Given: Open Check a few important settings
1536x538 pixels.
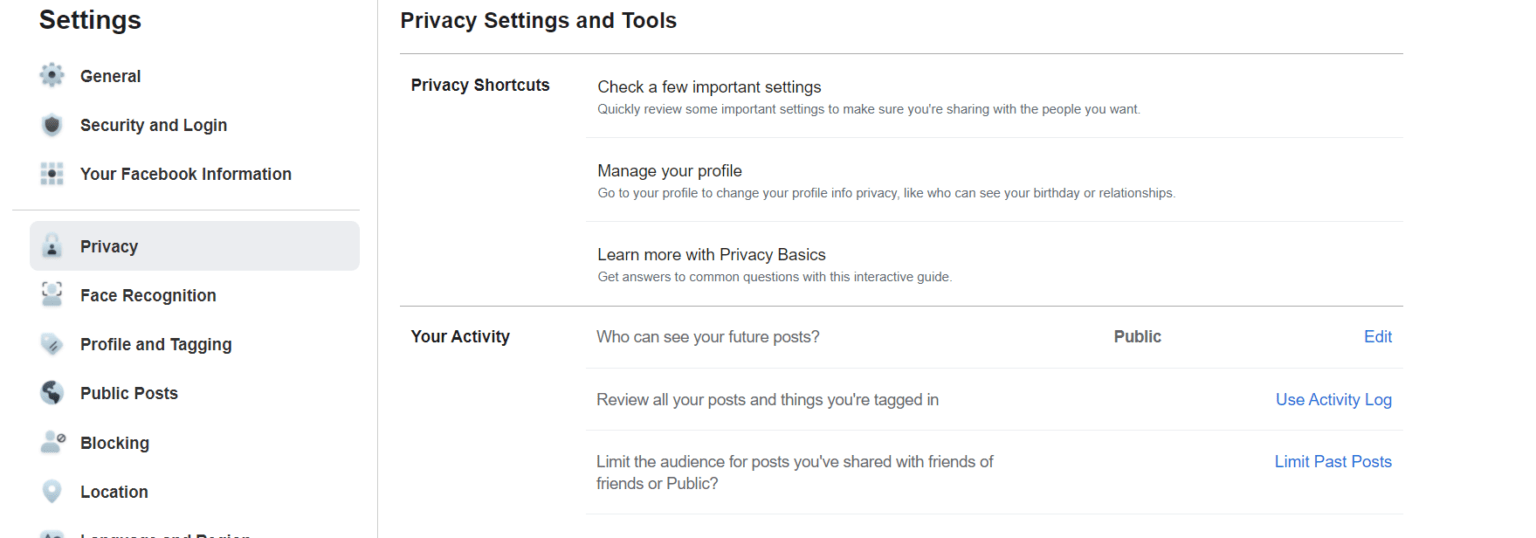Looking at the screenshot, I should [x=709, y=87].
